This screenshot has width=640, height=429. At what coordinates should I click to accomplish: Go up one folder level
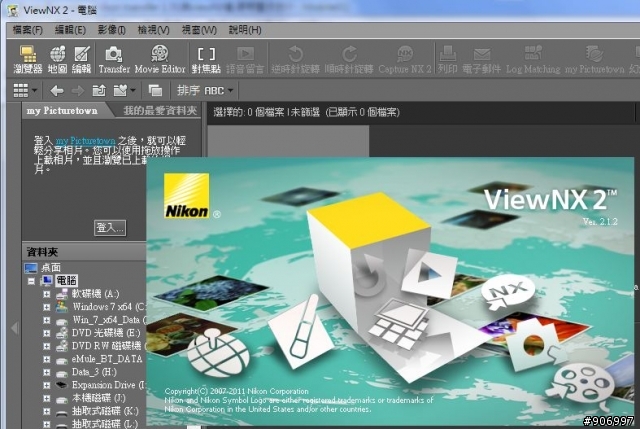pos(99,90)
